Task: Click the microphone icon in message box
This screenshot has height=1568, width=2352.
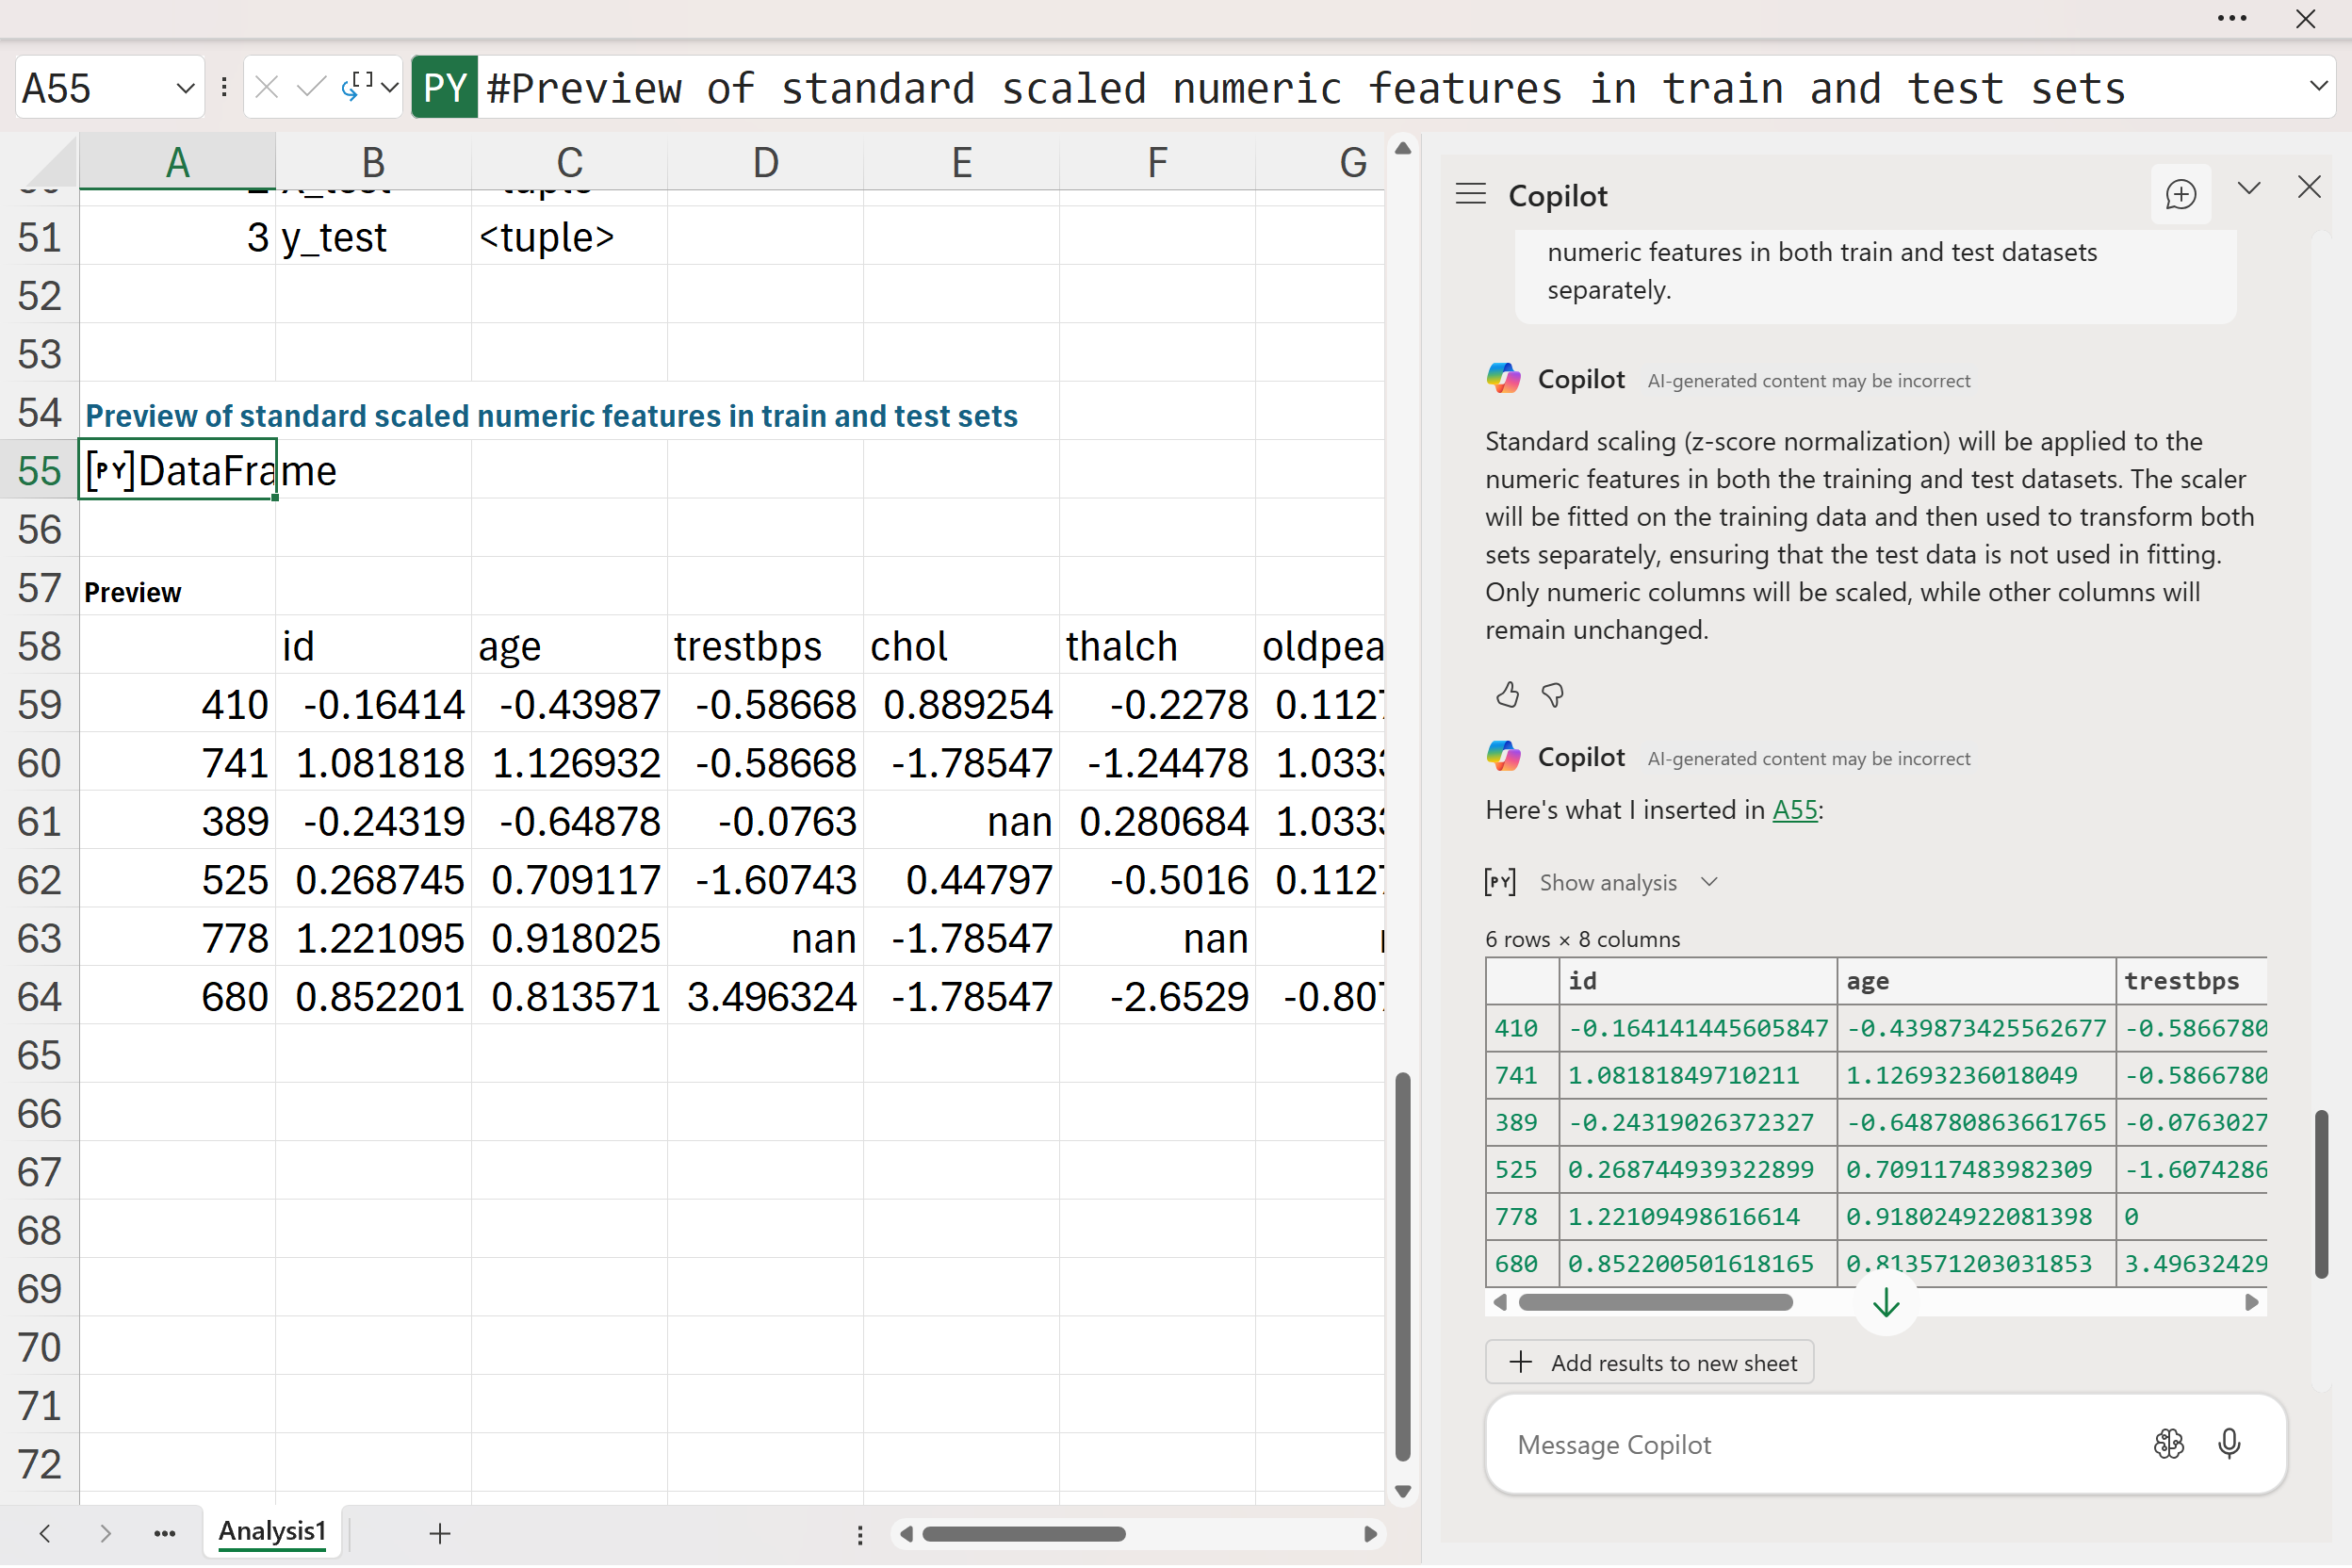Action: pos(2229,1444)
